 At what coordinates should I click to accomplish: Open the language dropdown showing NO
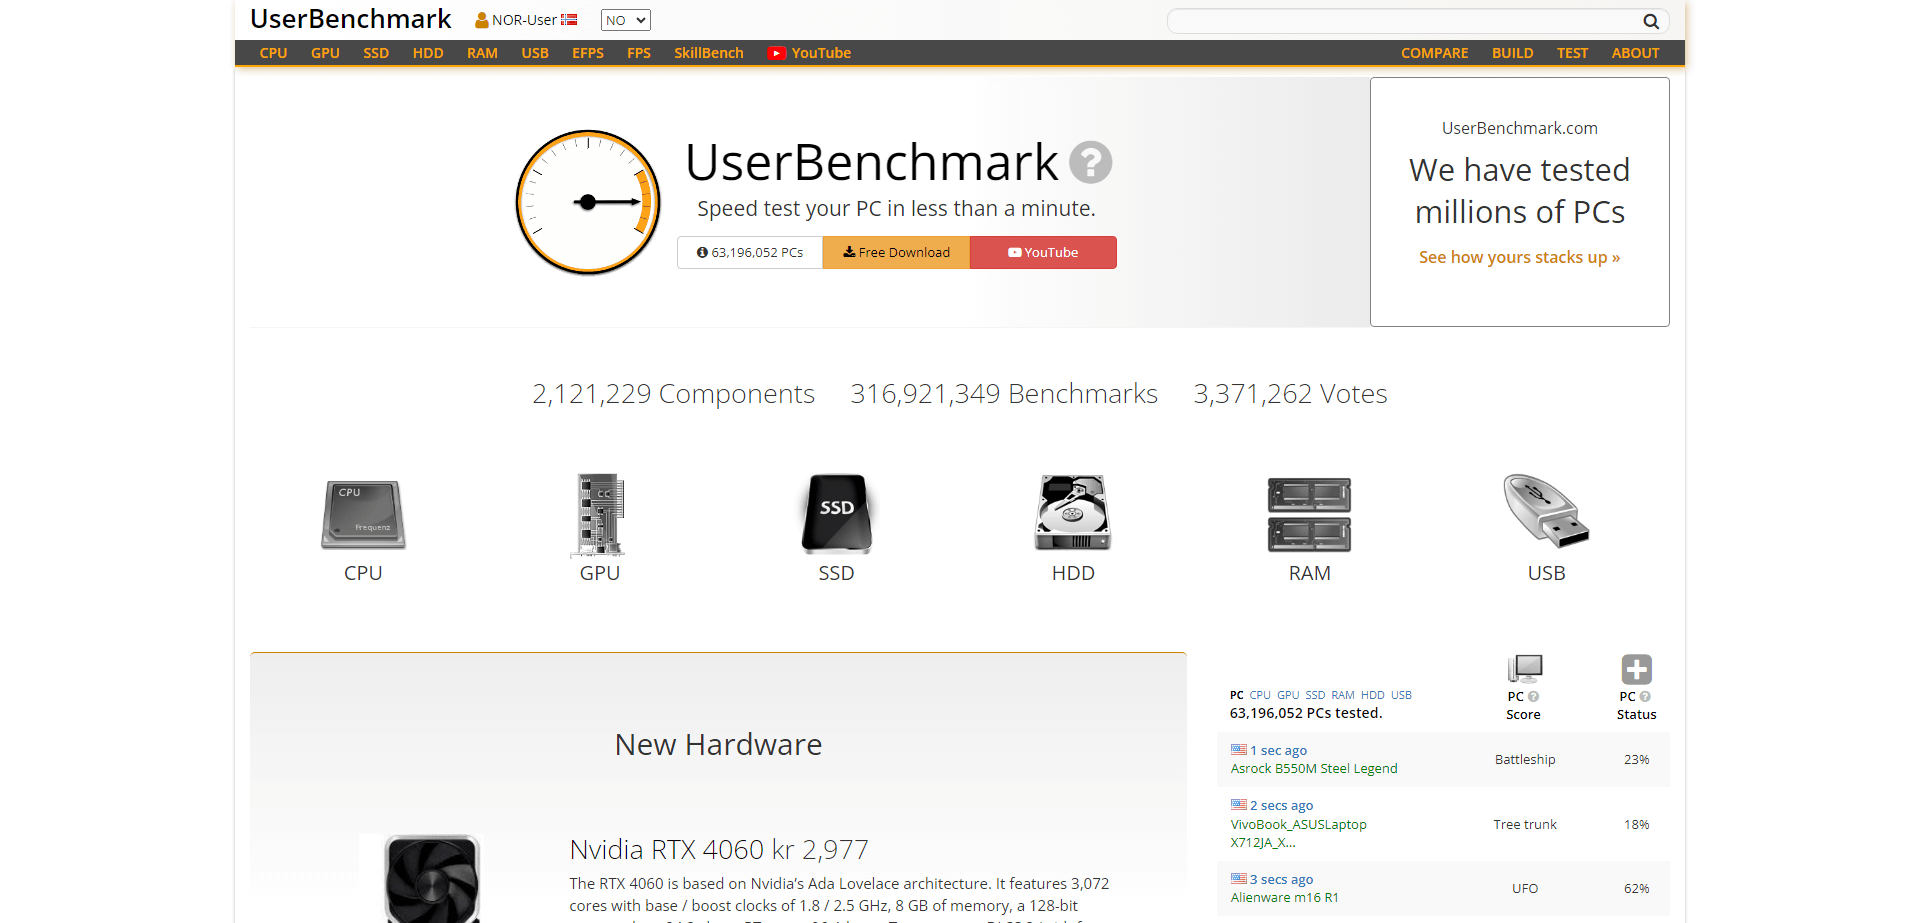[625, 19]
